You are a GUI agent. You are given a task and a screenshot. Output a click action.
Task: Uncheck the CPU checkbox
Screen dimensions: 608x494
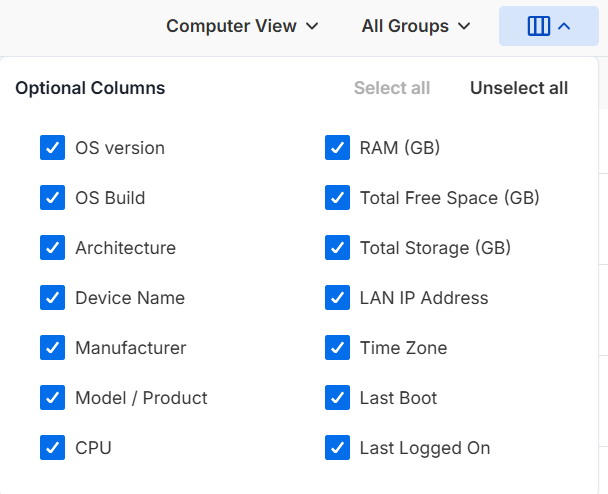(x=52, y=447)
